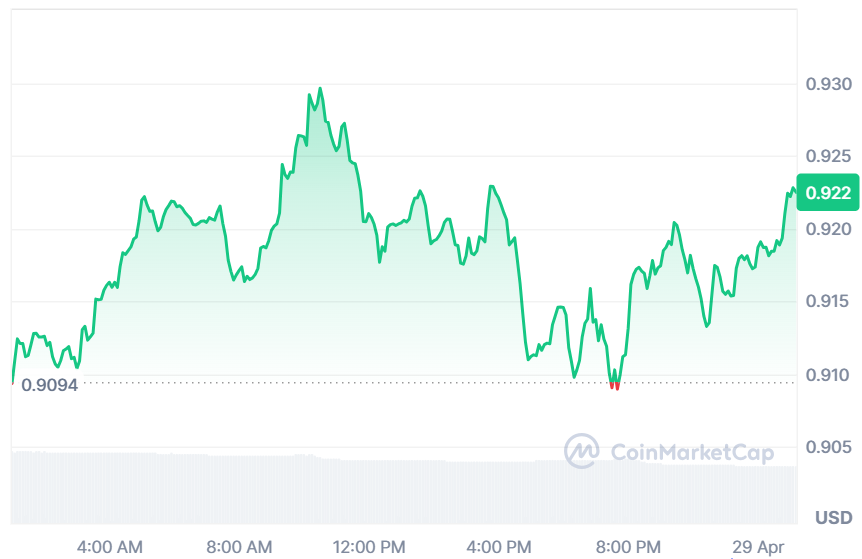The height and width of the screenshot is (559, 862).
Task: Select the 29 Apr date axis label
Action: (758, 547)
